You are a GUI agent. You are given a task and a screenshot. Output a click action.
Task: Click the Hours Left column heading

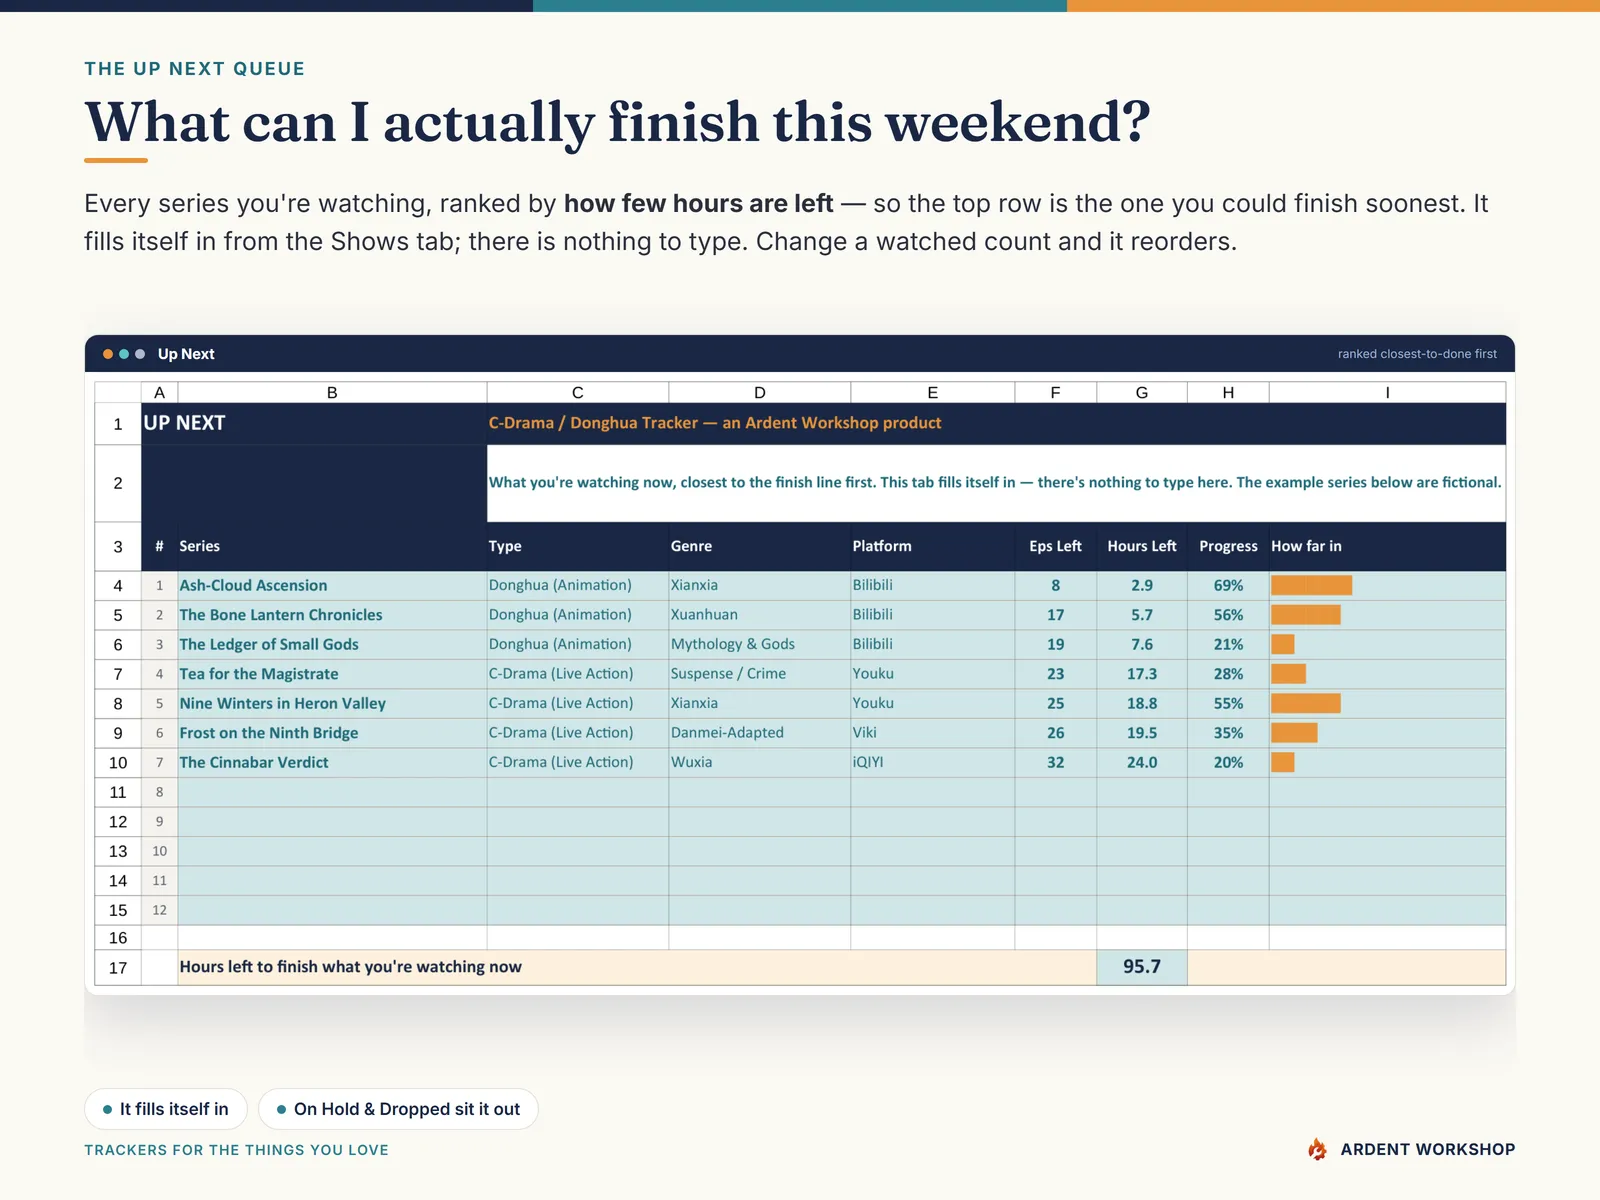coord(1142,546)
